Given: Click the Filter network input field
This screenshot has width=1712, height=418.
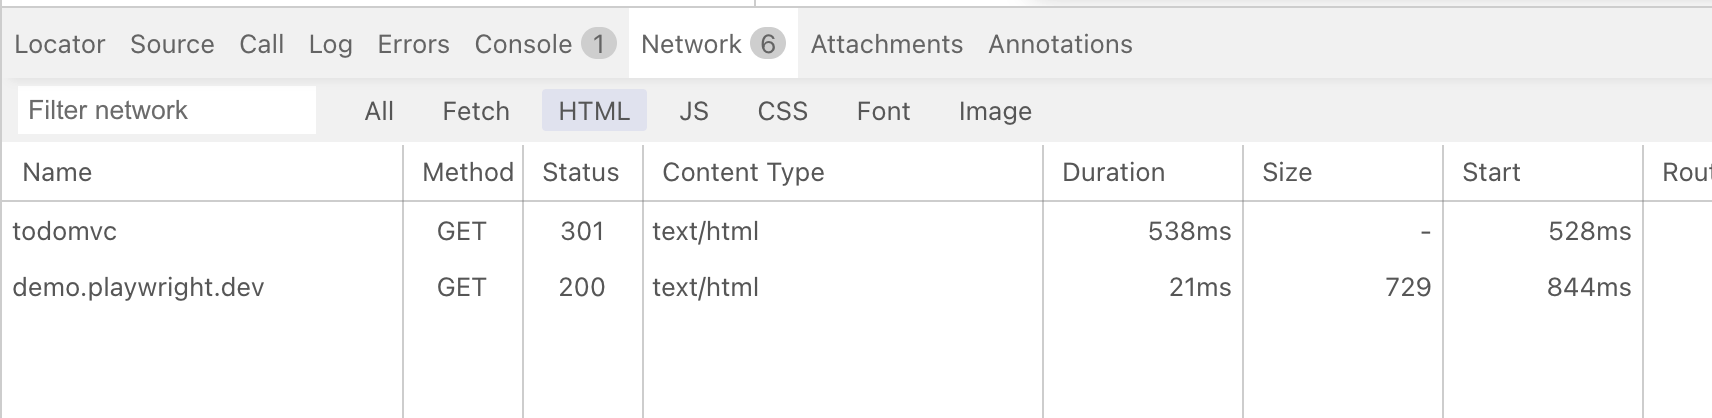Looking at the screenshot, I should coord(166,110).
